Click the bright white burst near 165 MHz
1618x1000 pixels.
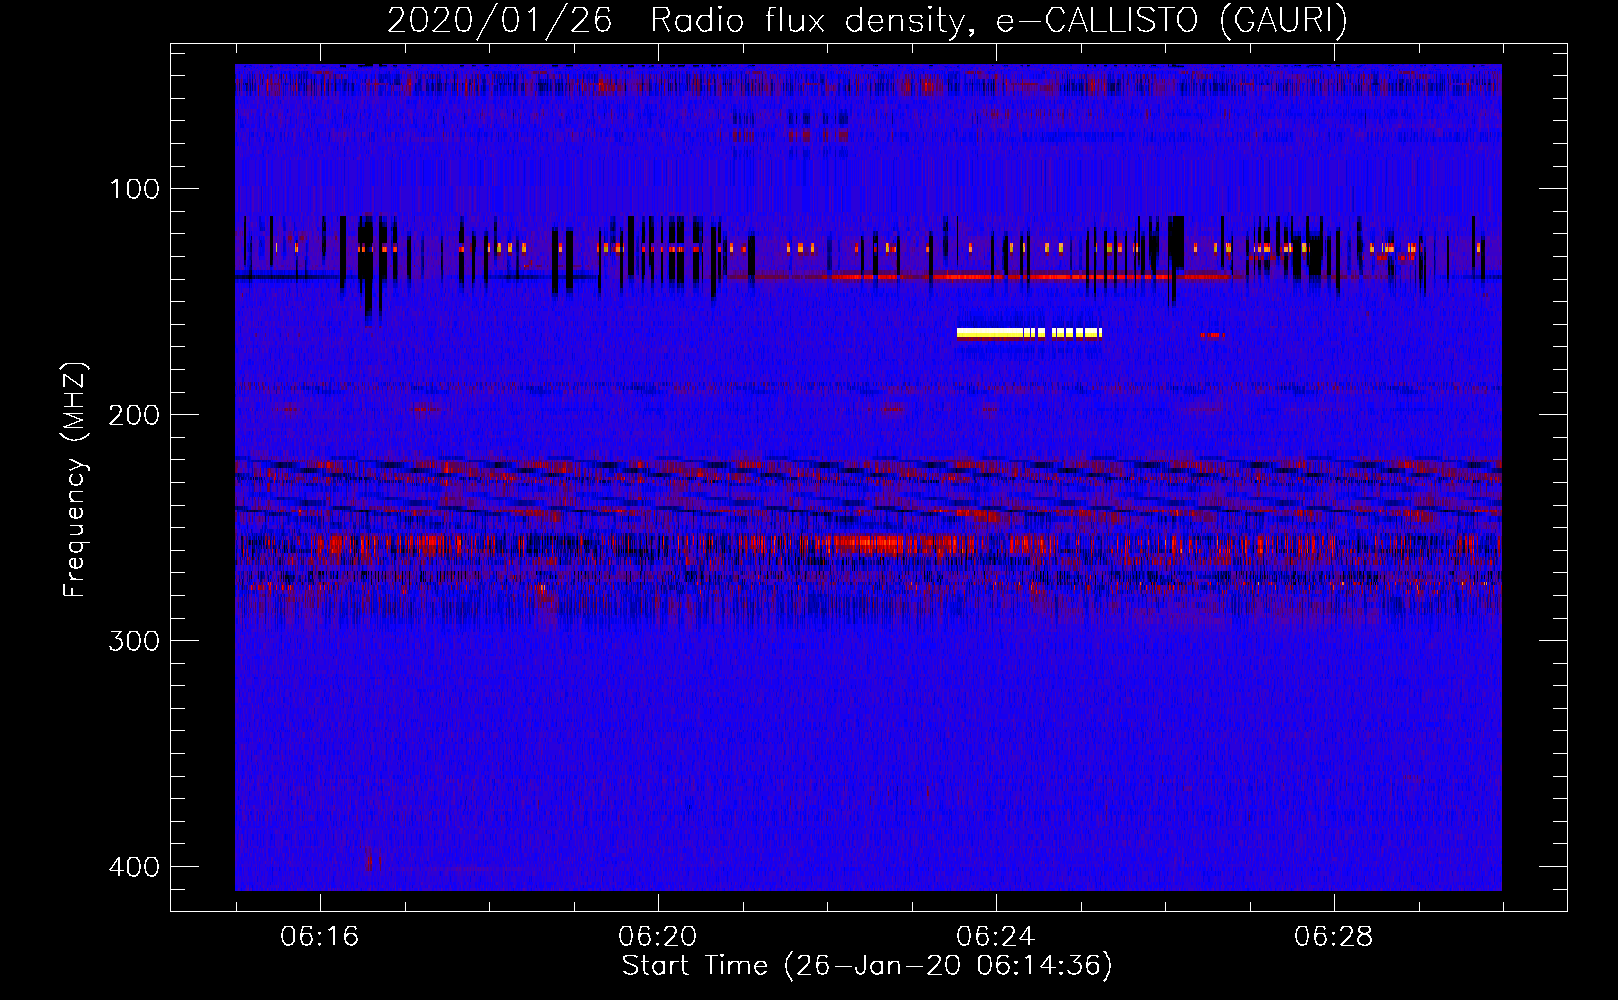(1029, 333)
